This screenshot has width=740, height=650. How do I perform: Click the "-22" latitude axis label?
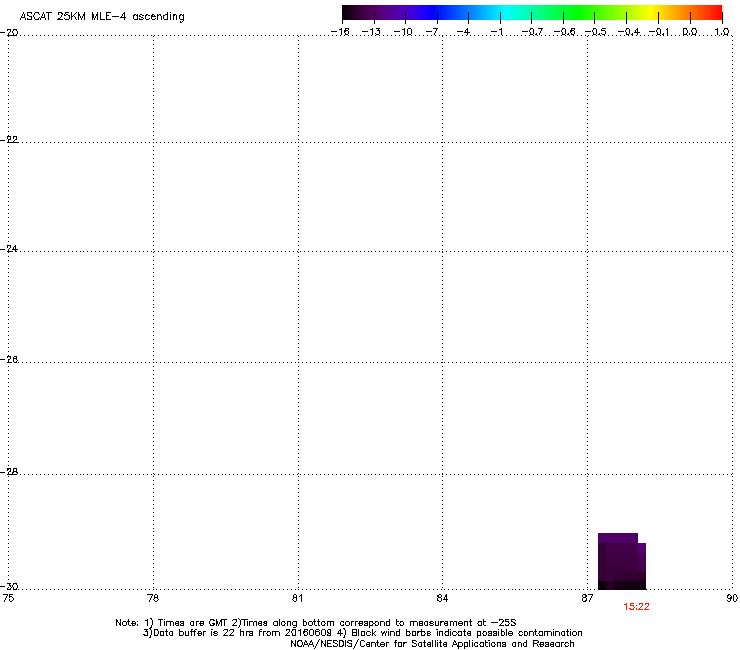9,140
